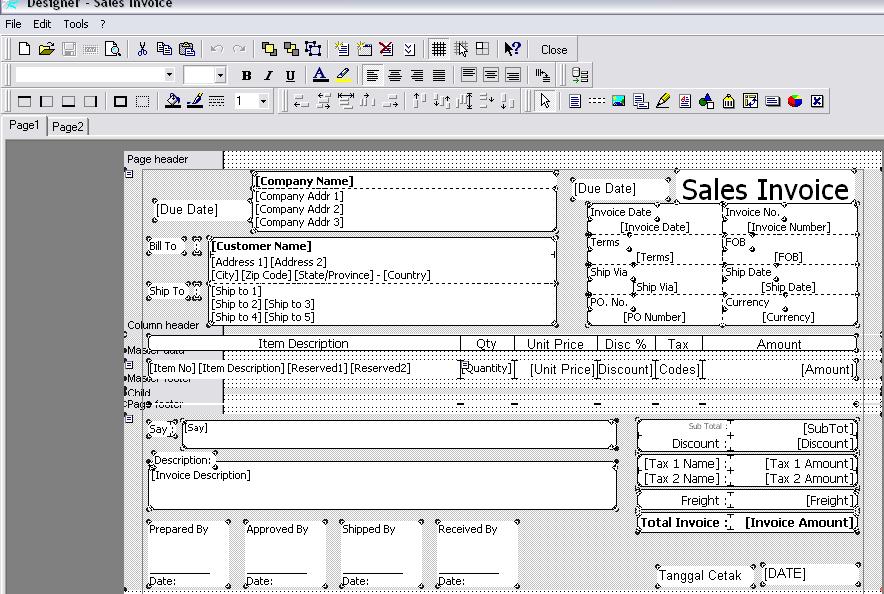Click the New report icon

(25, 49)
